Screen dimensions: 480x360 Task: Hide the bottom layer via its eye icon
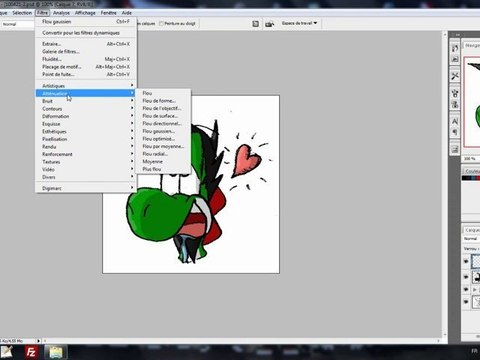coord(466,302)
